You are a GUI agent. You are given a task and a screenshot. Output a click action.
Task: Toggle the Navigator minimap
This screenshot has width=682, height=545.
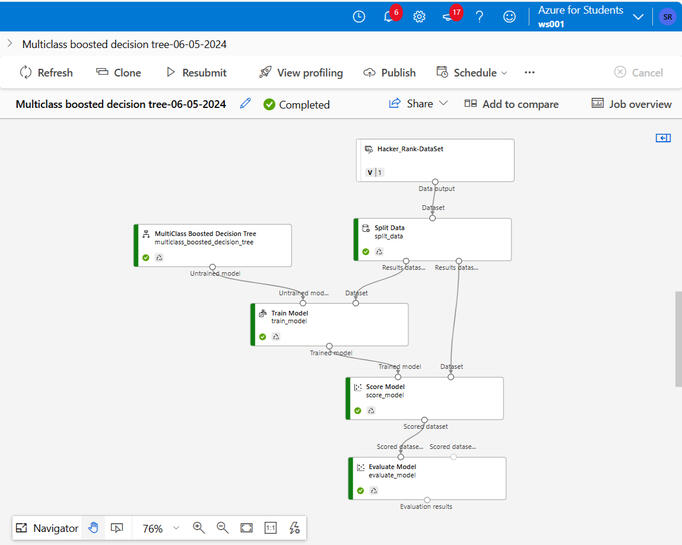(46, 528)
